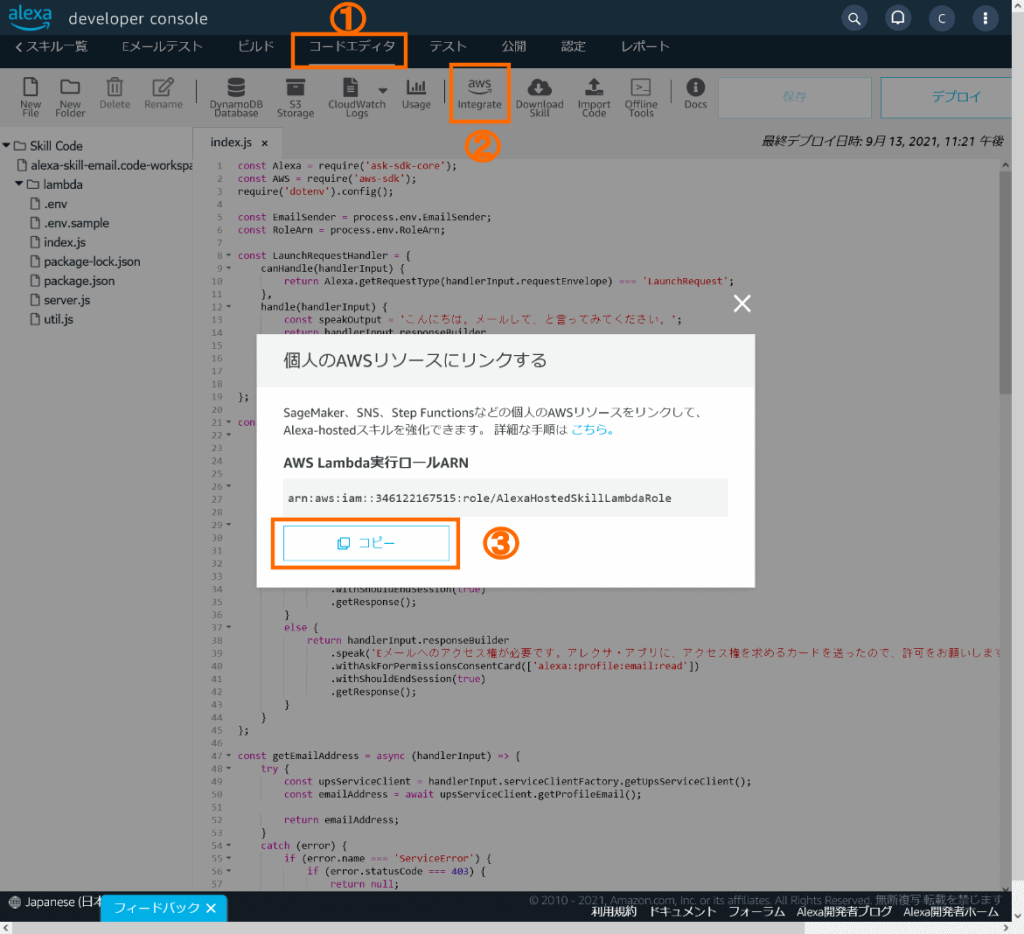Expand the CloudWatch Logs dropdown arrow
Image resolution: width=1024 pixels, height=934 pixels.
point(383,90)
